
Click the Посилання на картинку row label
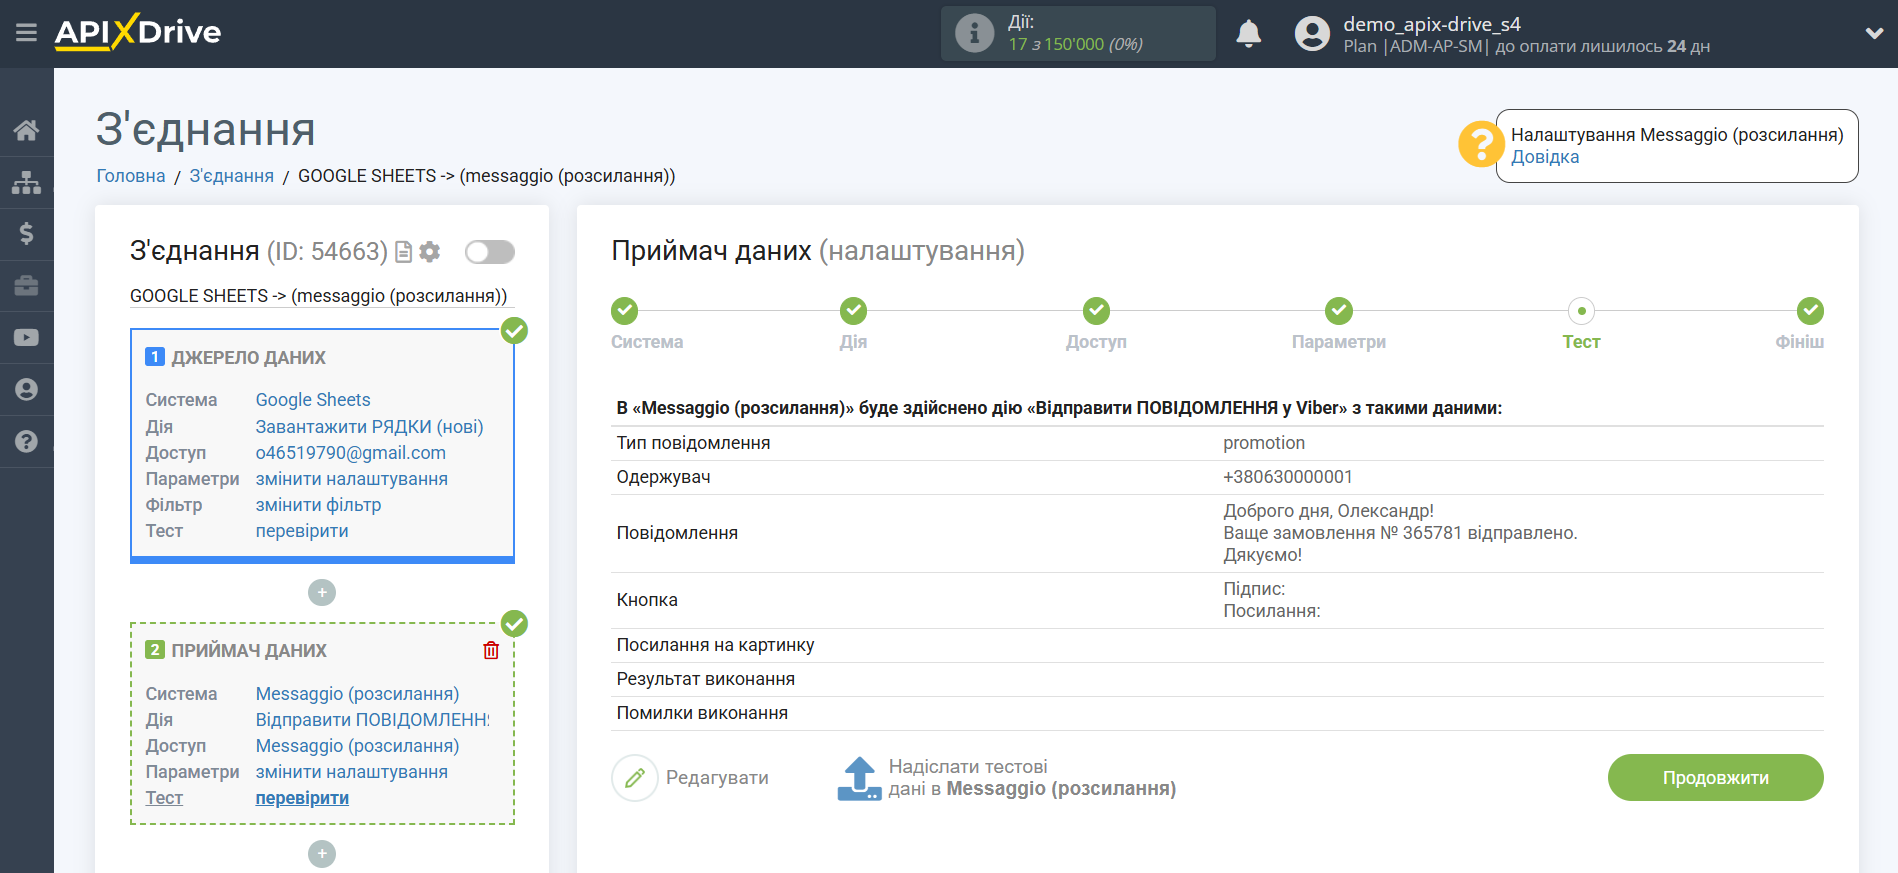pyautogui.click(x=716, y=645)
